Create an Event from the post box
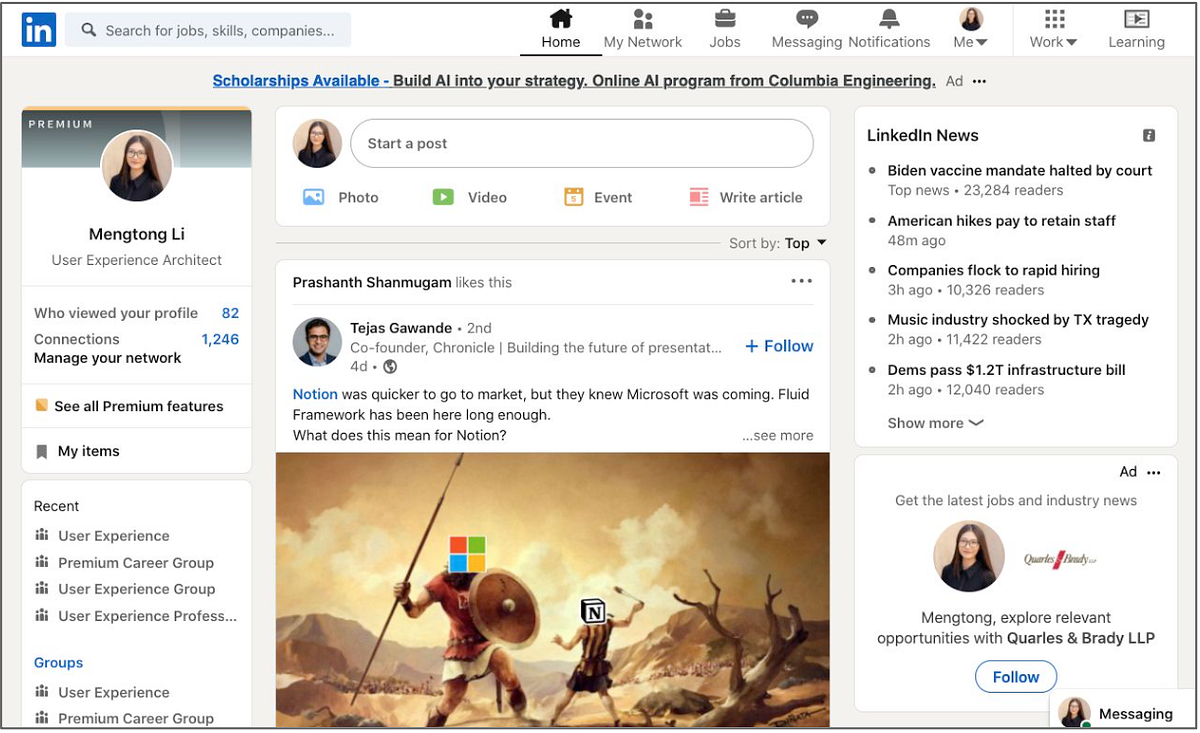This screenshot has height=733, width=1200. (x=597, y=197)
